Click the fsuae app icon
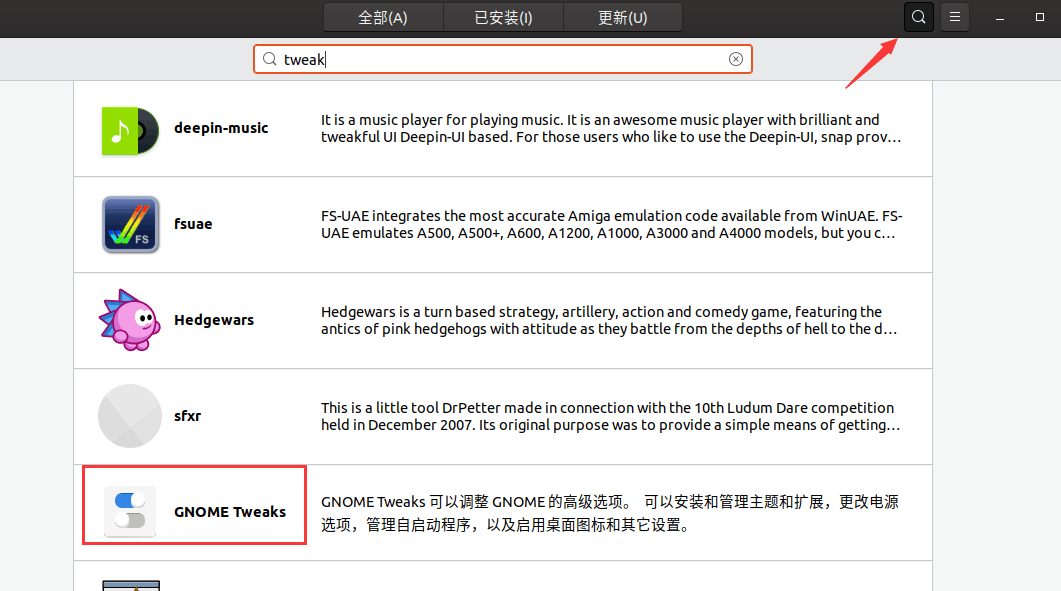 130,225
